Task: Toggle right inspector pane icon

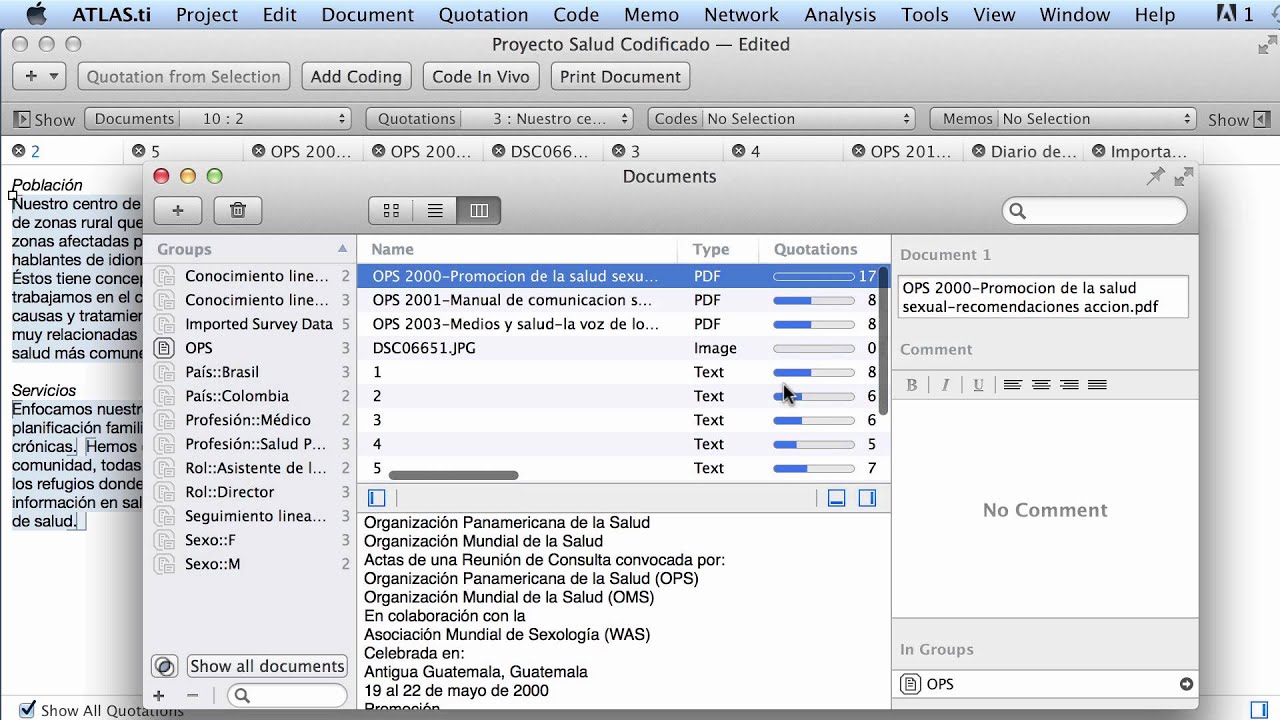Action: pos(867,497)
